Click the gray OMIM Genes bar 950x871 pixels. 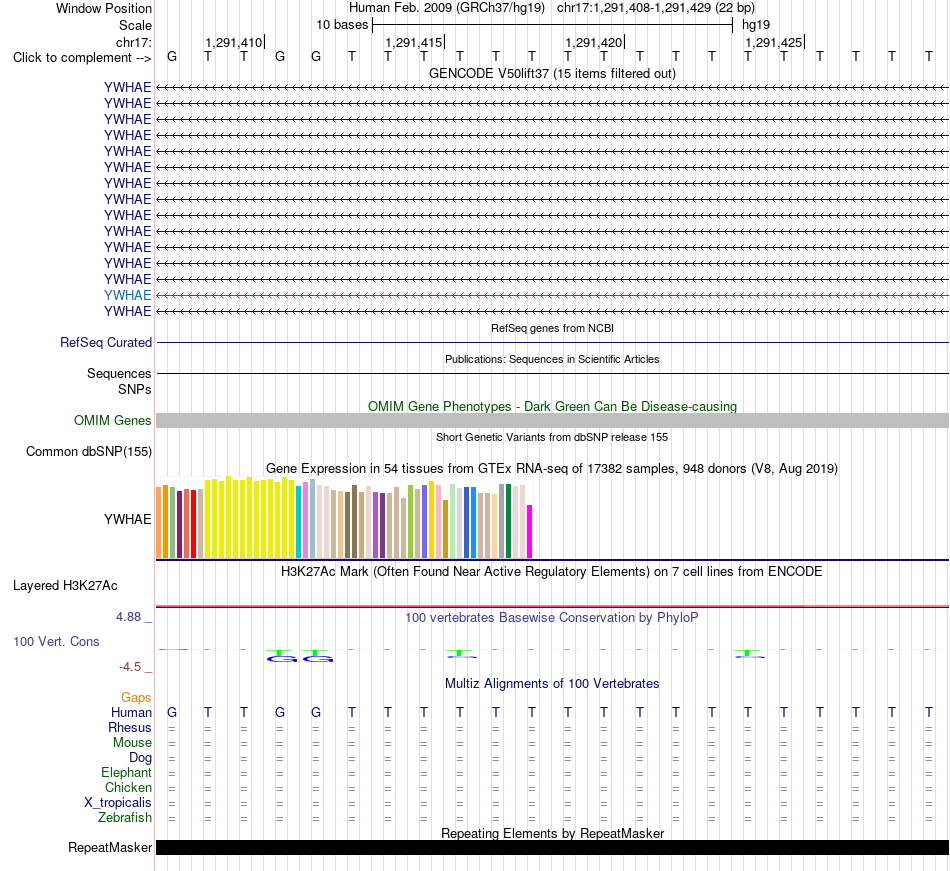tap(552, 420)
